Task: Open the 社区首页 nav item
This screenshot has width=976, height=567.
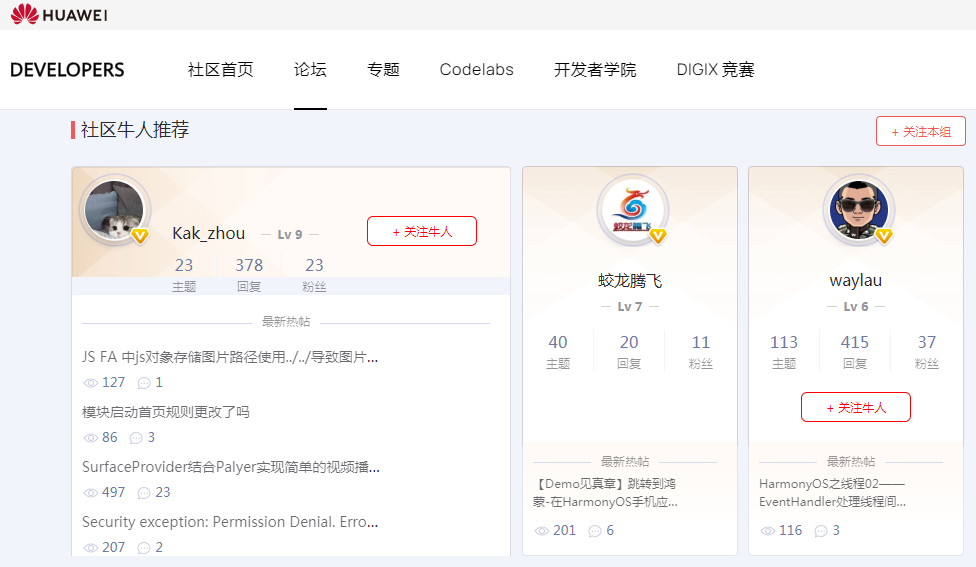Action: [x=221, y=70]
